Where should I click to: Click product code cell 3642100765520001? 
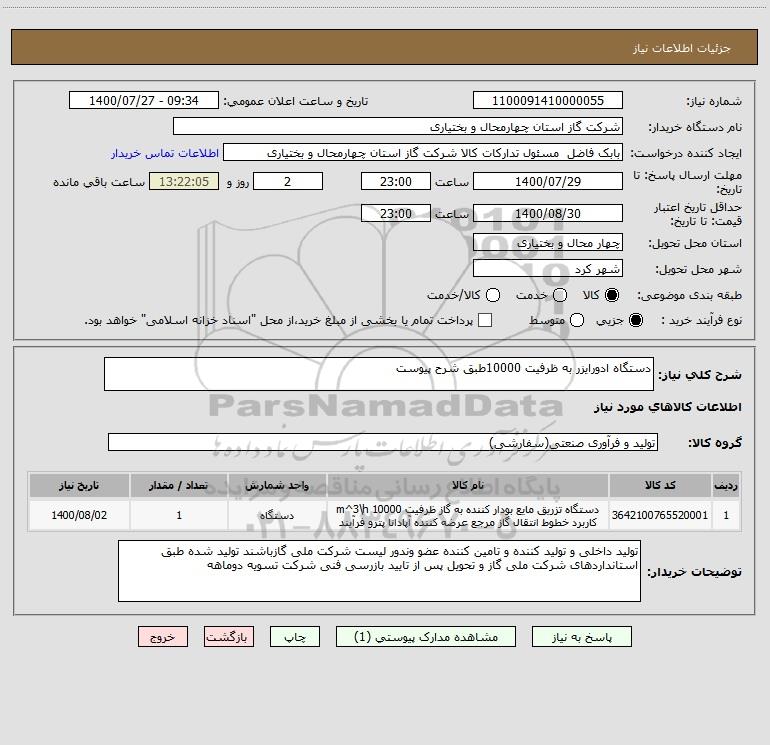click(x=660, y=515)
